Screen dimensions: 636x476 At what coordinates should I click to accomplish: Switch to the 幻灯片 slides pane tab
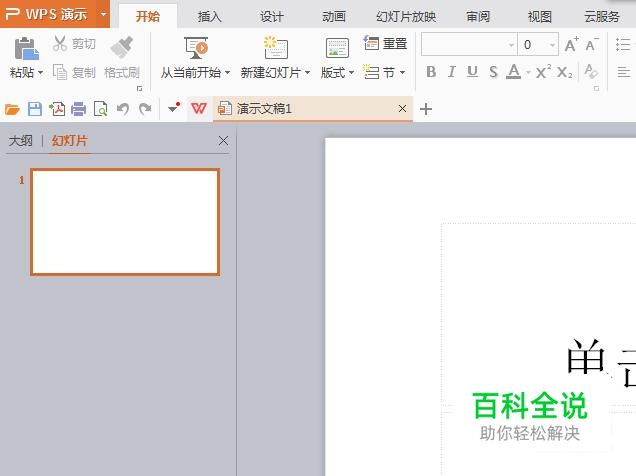coord(69,141)
